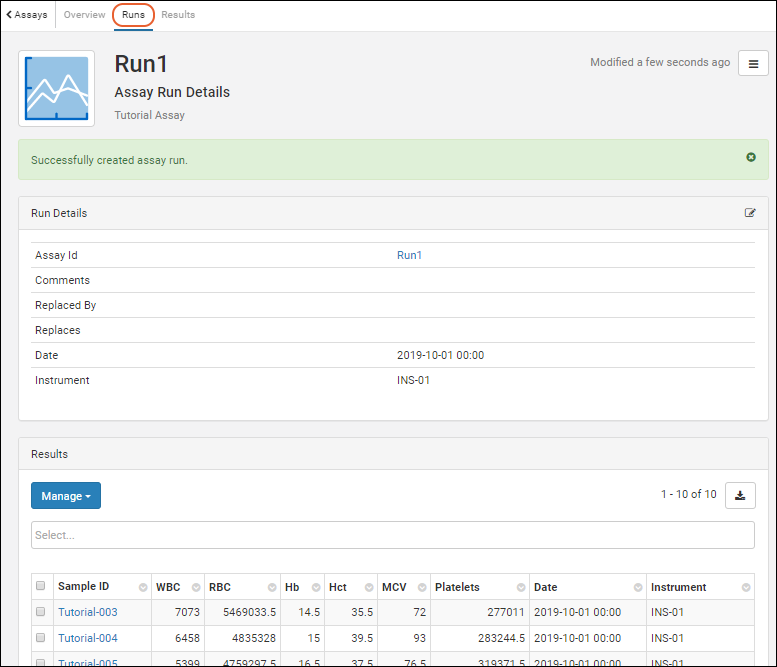This screenshot has width=777, height=667.
Task: Click the Select... filter input field
Action: click(392, 535)
